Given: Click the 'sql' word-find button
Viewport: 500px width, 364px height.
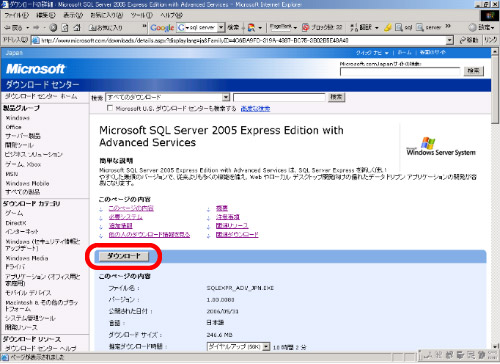Looking at the screenshot, I should click(x=404, y=27).
